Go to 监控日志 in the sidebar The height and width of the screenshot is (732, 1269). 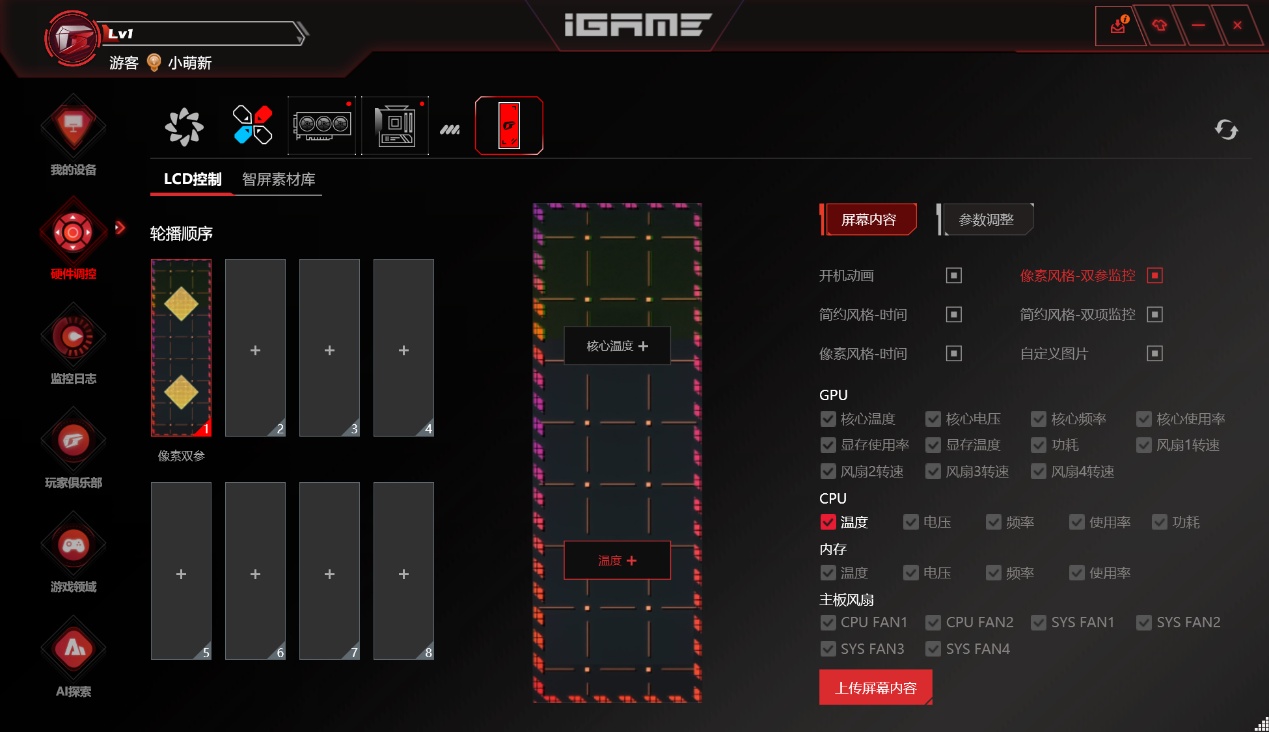click(x=73, y=347)
